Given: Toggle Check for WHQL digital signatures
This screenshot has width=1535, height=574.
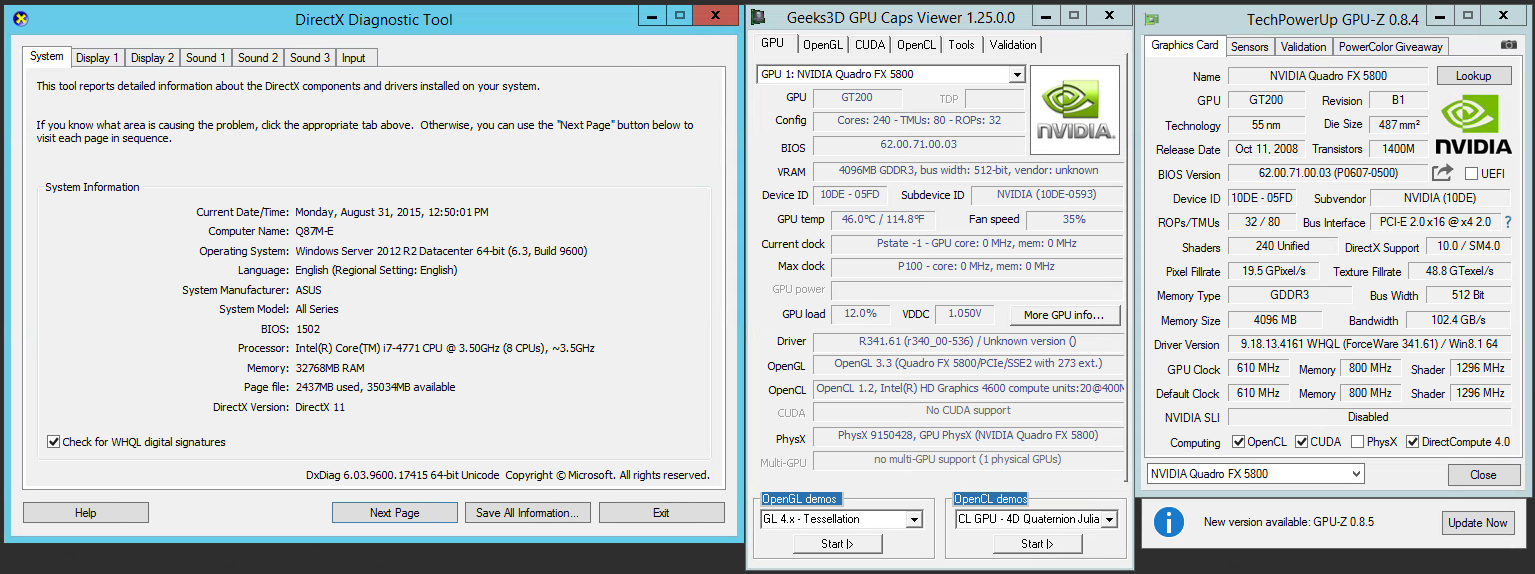Looking at the screenshot, I should pos(54,442).
